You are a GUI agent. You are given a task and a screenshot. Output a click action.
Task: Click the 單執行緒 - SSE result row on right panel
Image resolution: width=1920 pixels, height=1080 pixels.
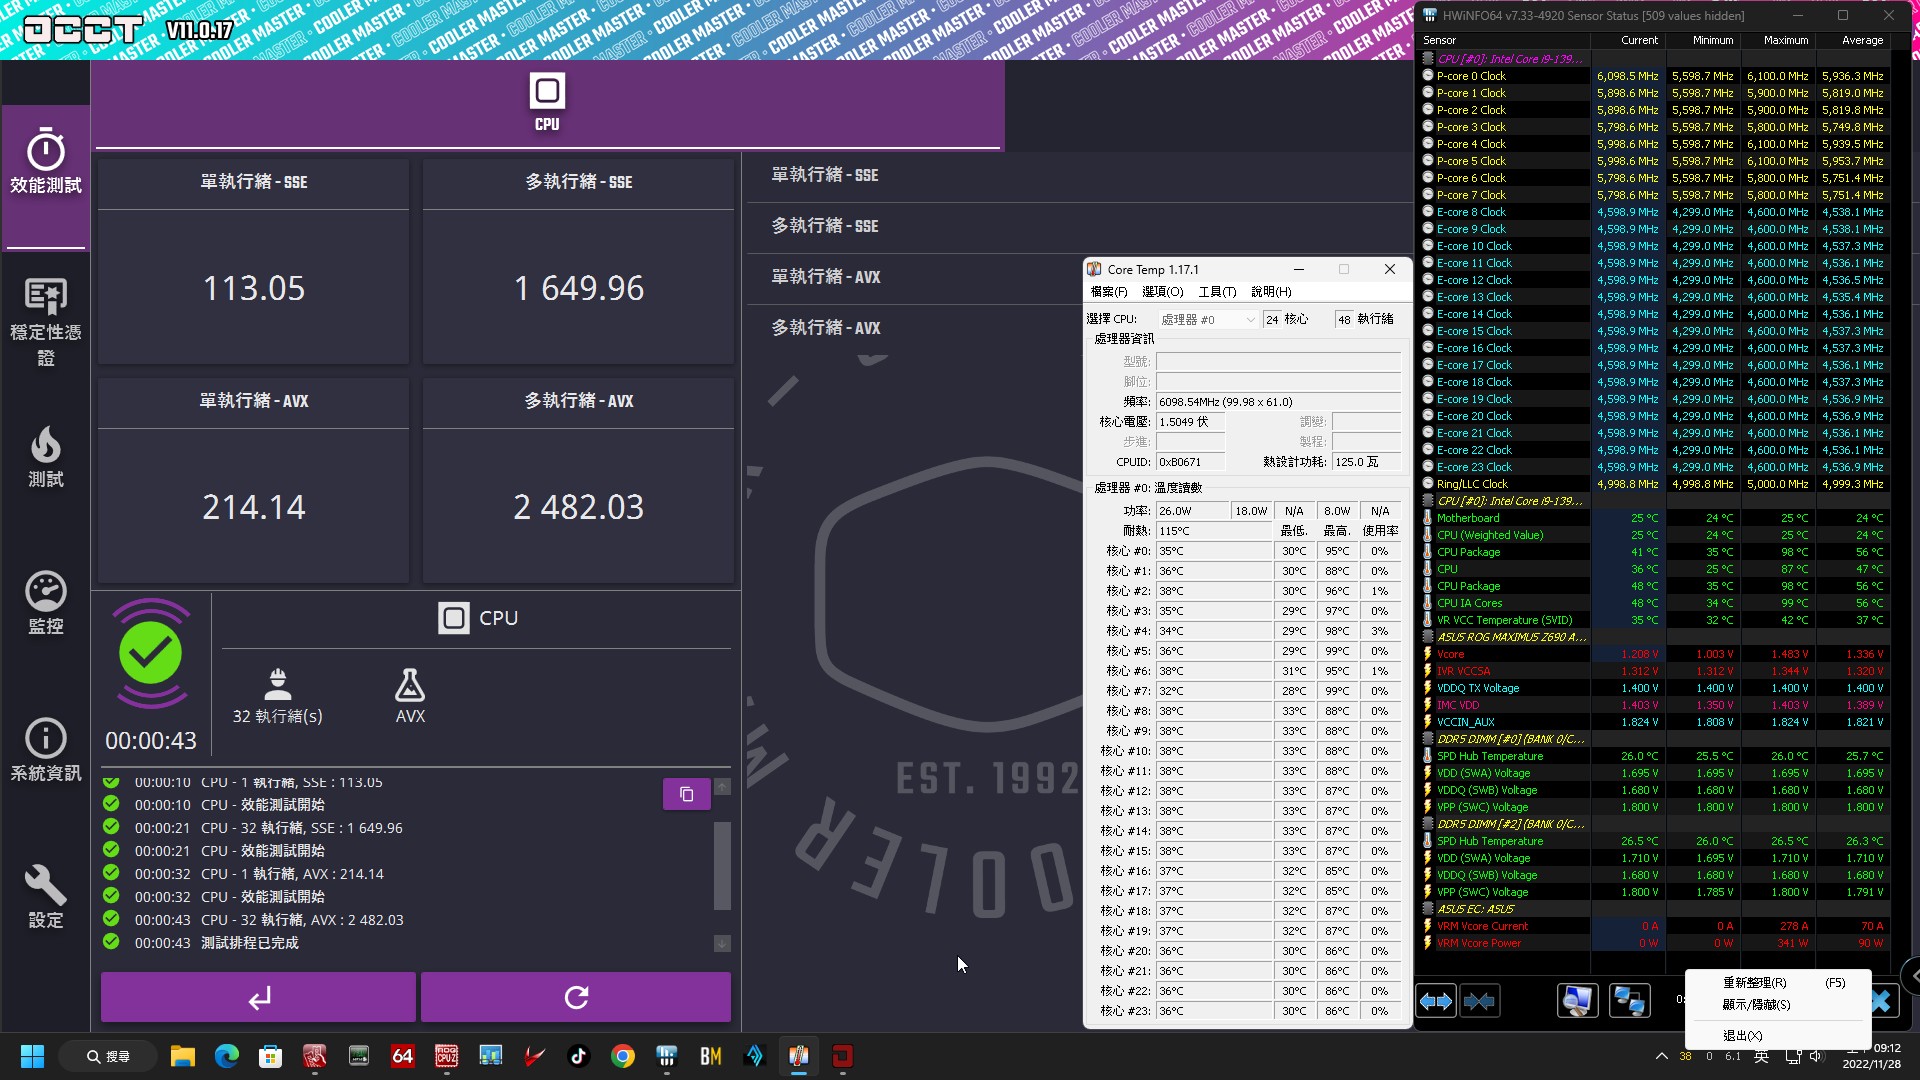1078,175
